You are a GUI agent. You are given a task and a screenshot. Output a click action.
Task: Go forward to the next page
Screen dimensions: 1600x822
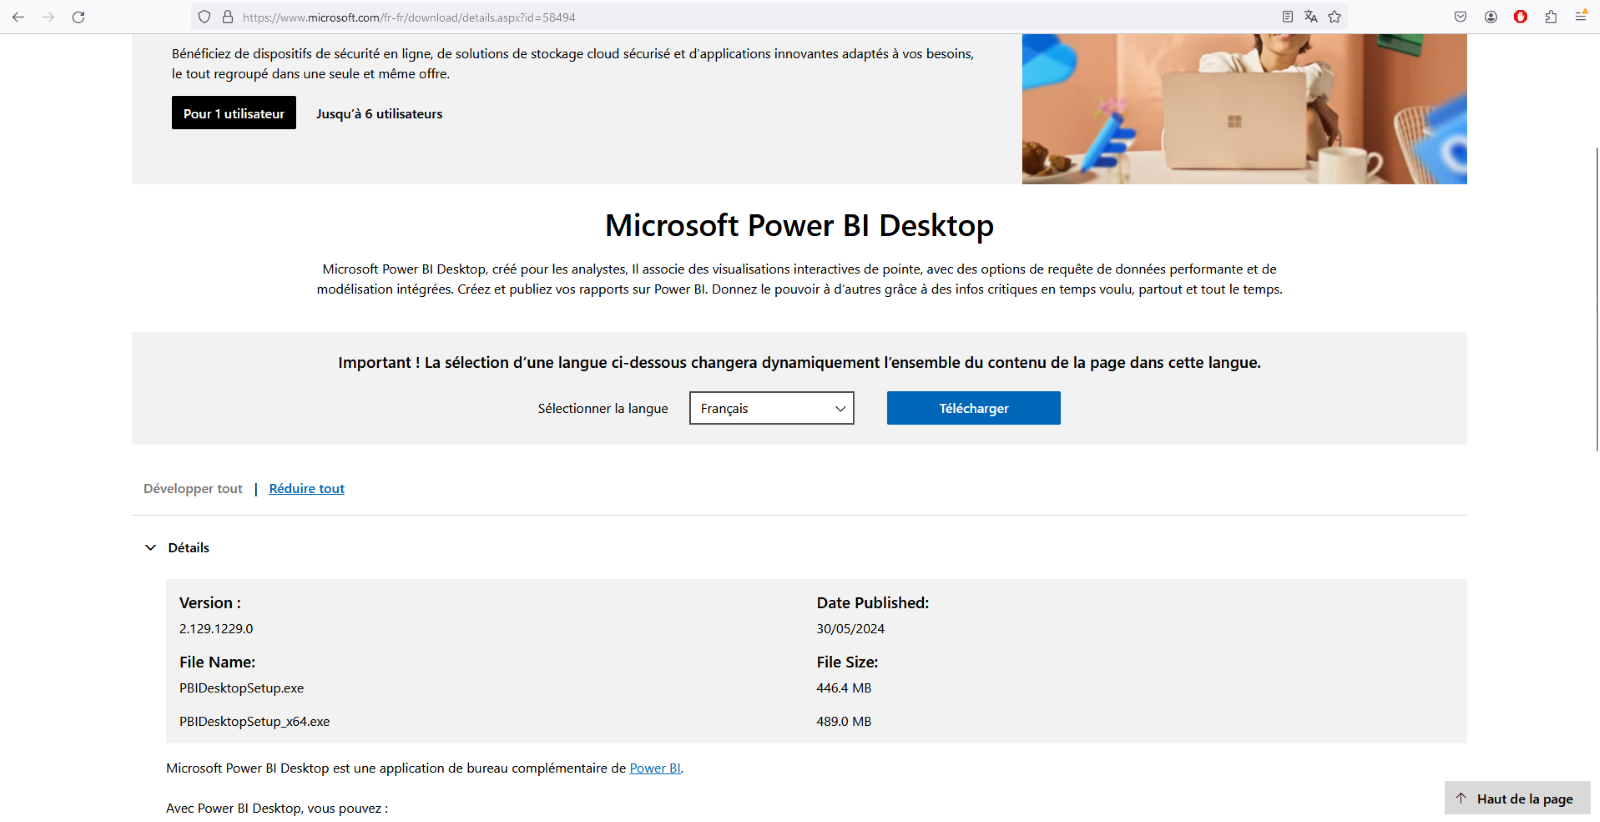(x=48, y=17)
